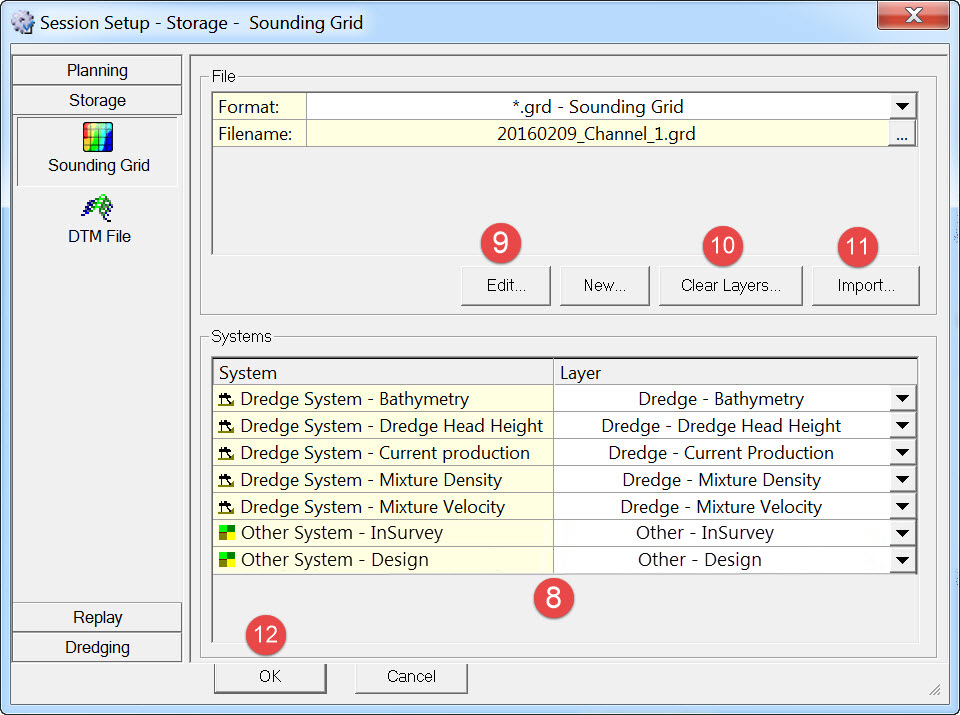Expand the Dredge - Mixture Density layer dropdown
The image size is (960, 715).
point(902,480)
